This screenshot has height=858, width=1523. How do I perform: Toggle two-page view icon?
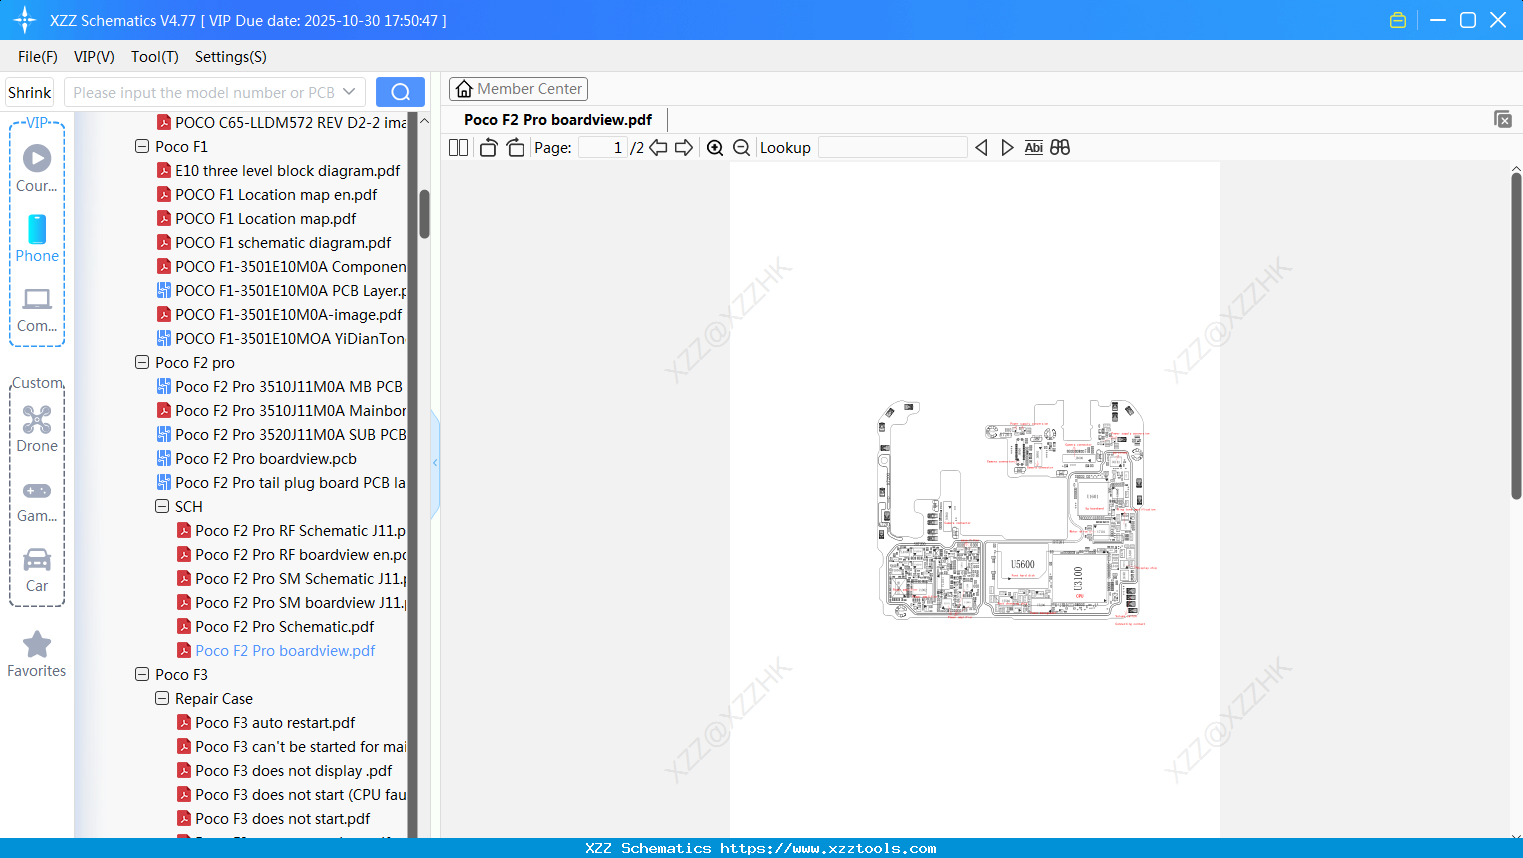(458, 148)
